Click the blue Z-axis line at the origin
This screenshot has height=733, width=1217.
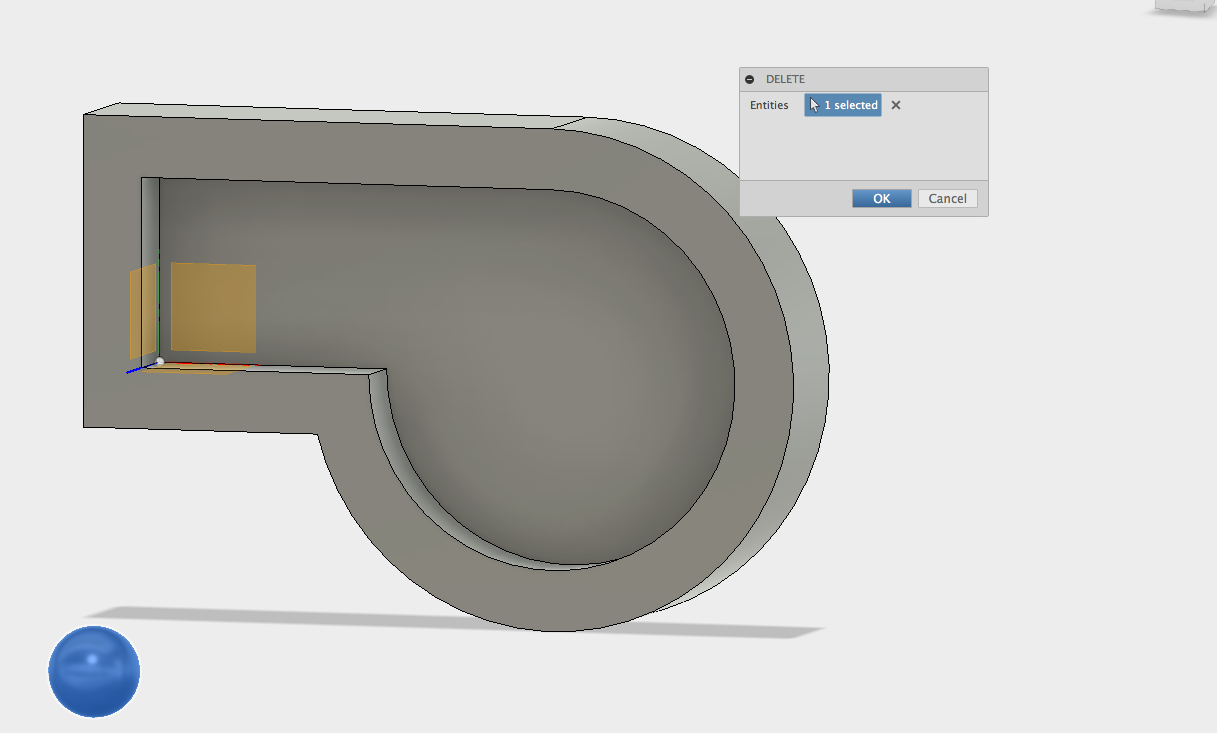click(135, 371)
